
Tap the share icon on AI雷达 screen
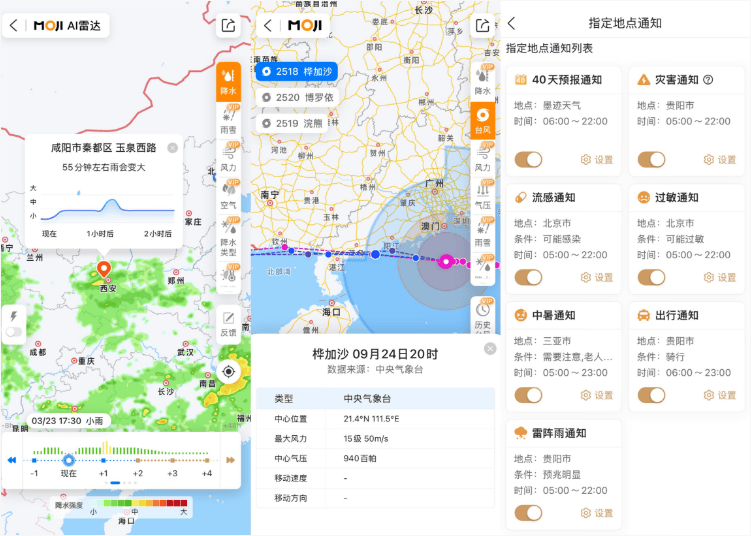click(228, 26)
